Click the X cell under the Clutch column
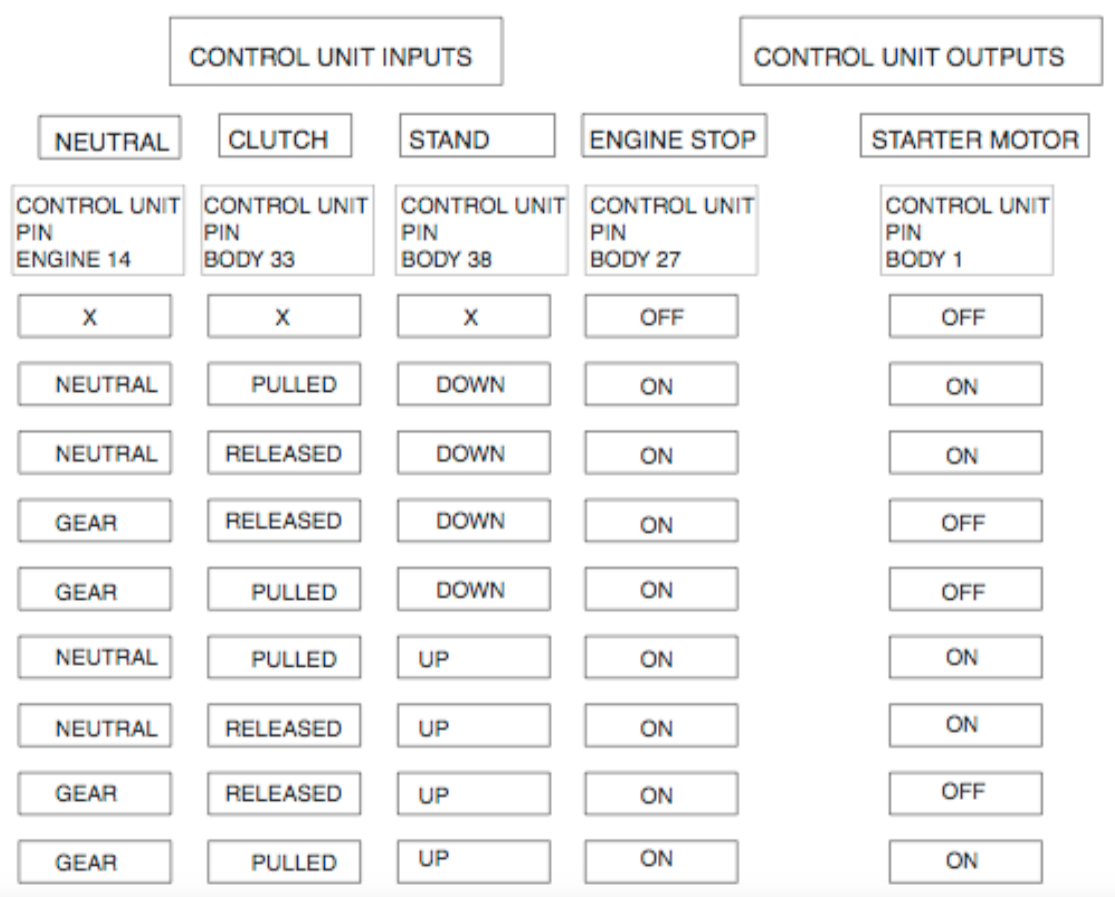This screenshot has height=897, width=1115. tap(284, 317)
